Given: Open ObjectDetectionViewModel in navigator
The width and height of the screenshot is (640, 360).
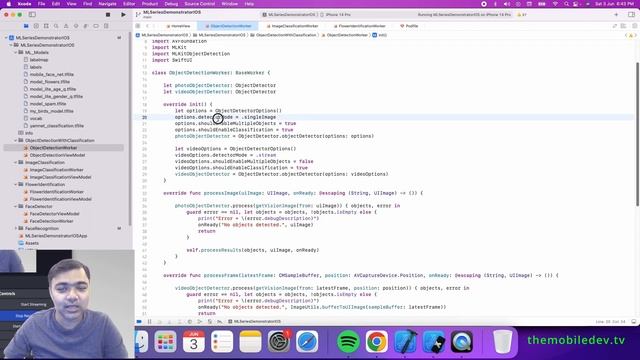Looking at the screenshot, I should tap(57, 155).
